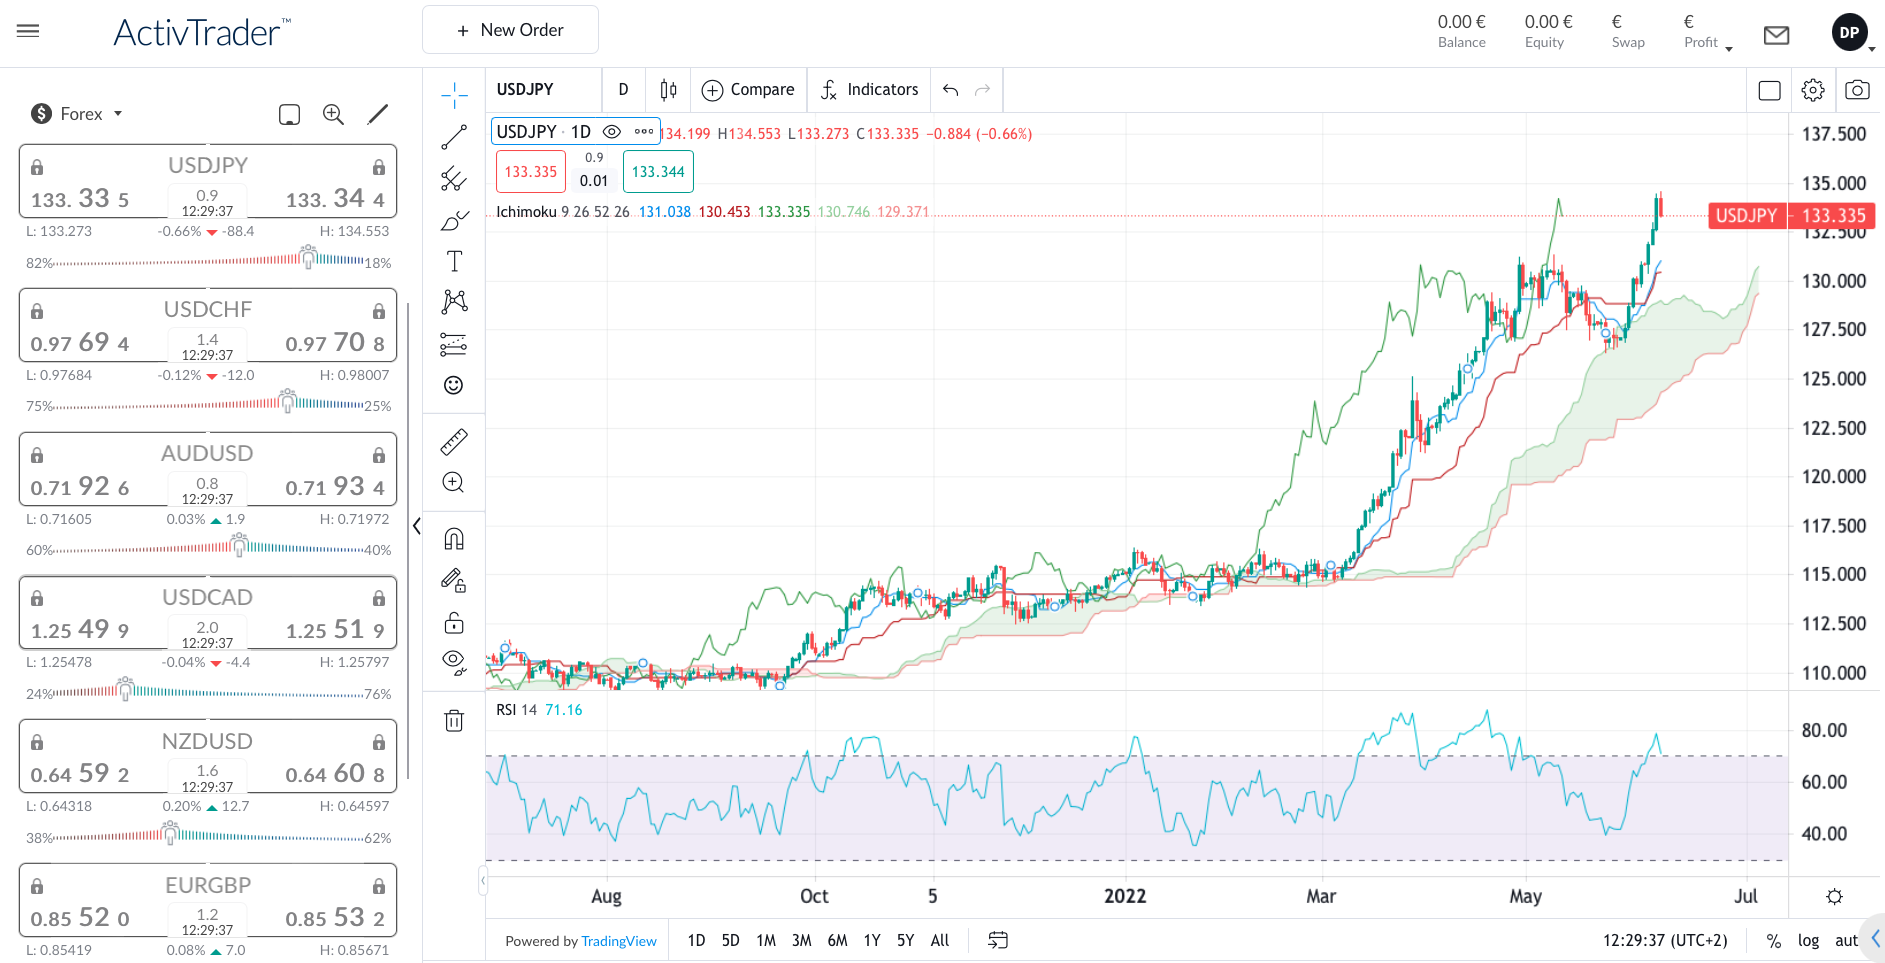Select the ruler measure tool
Image resolution: width=1885 pixels, height=963 pixels.
pos(454,441)
